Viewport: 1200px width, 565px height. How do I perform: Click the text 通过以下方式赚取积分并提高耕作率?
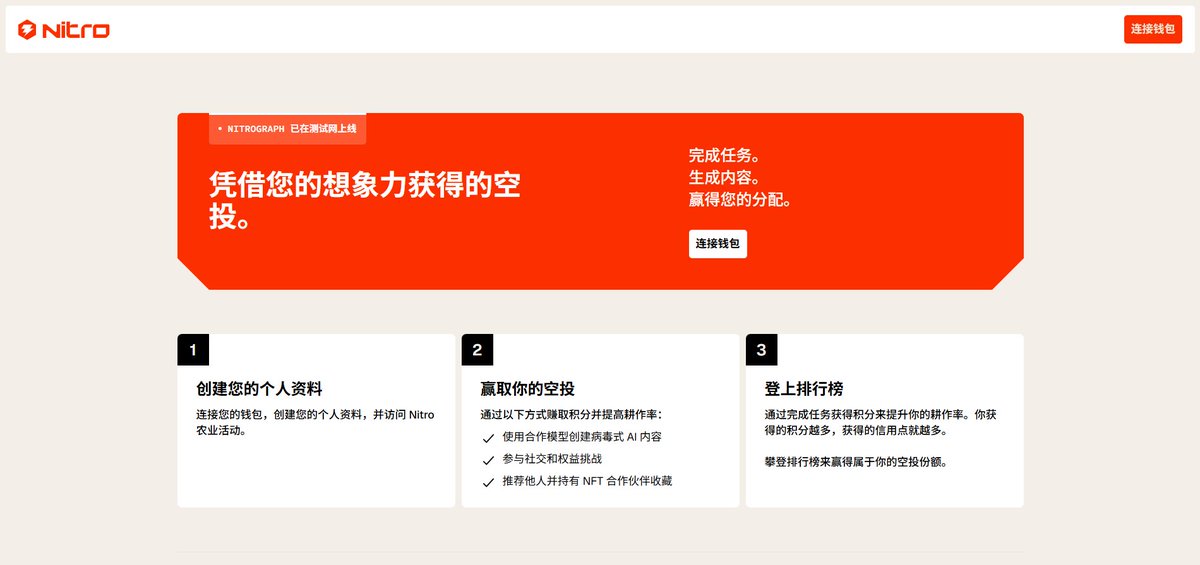click(x=571, y=415)
